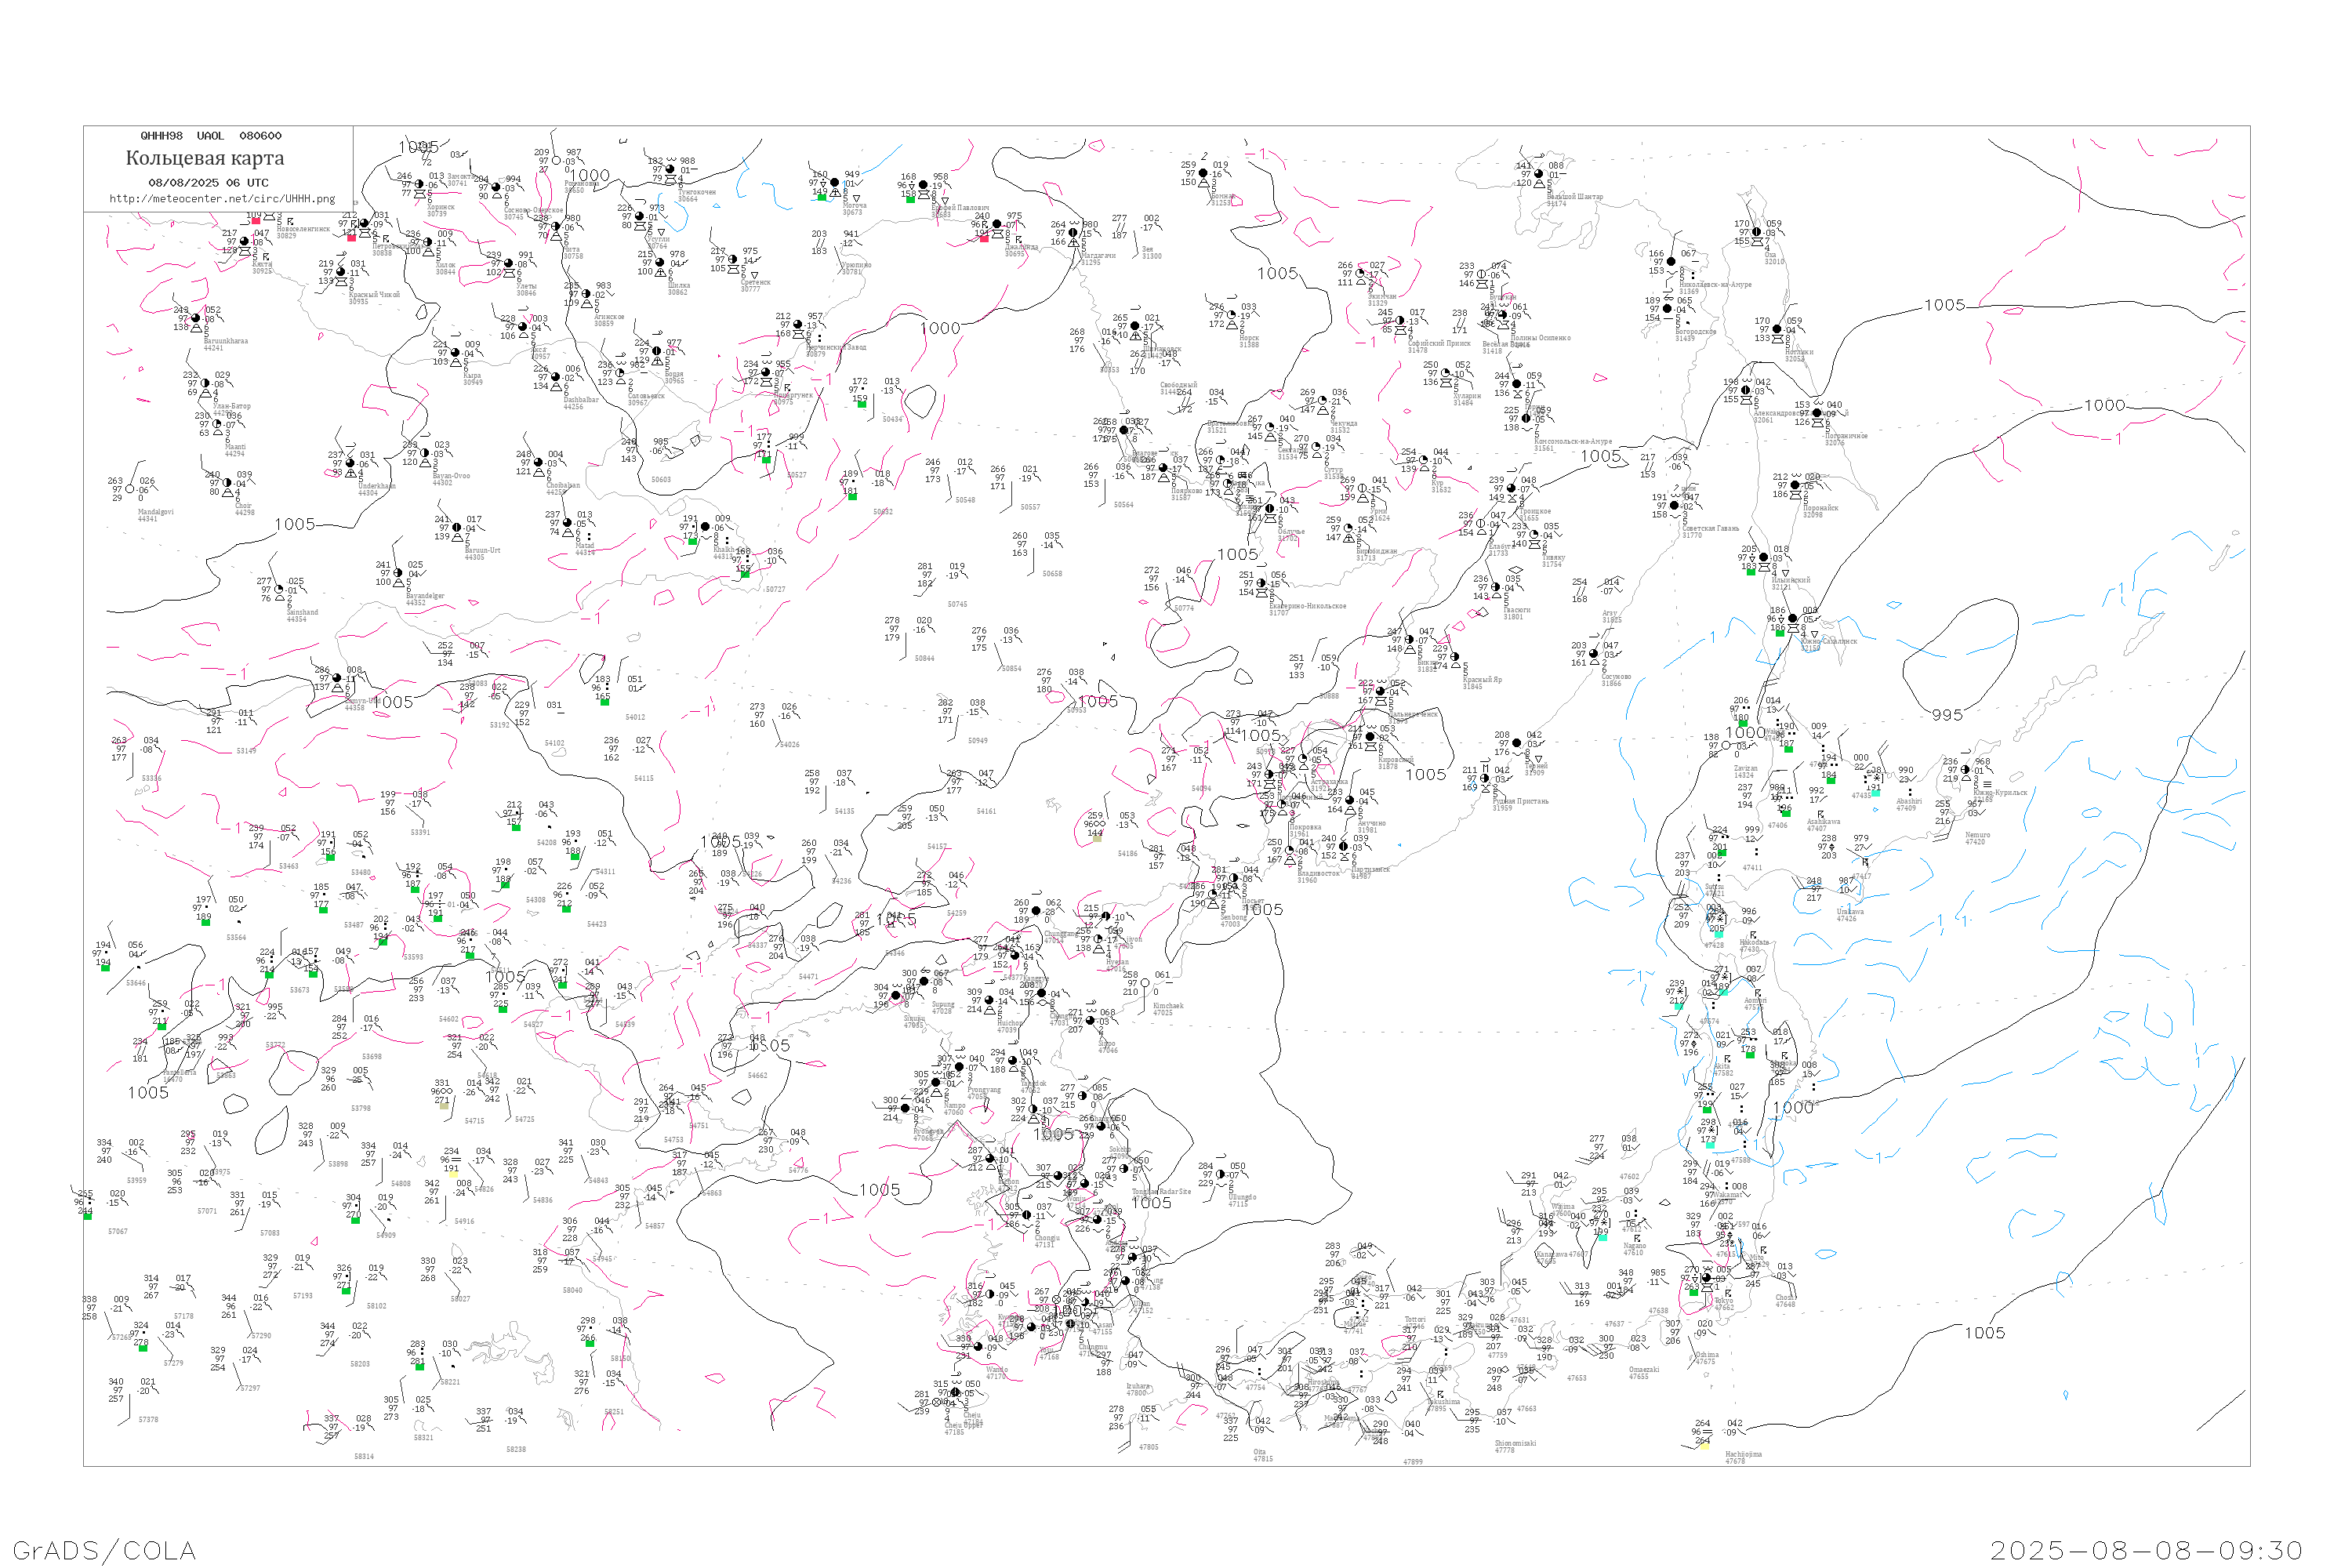Select 'Екатерино-Никольское' station label
The height and width of the screenshot is (1568, 2352).
coord(1307,606)
